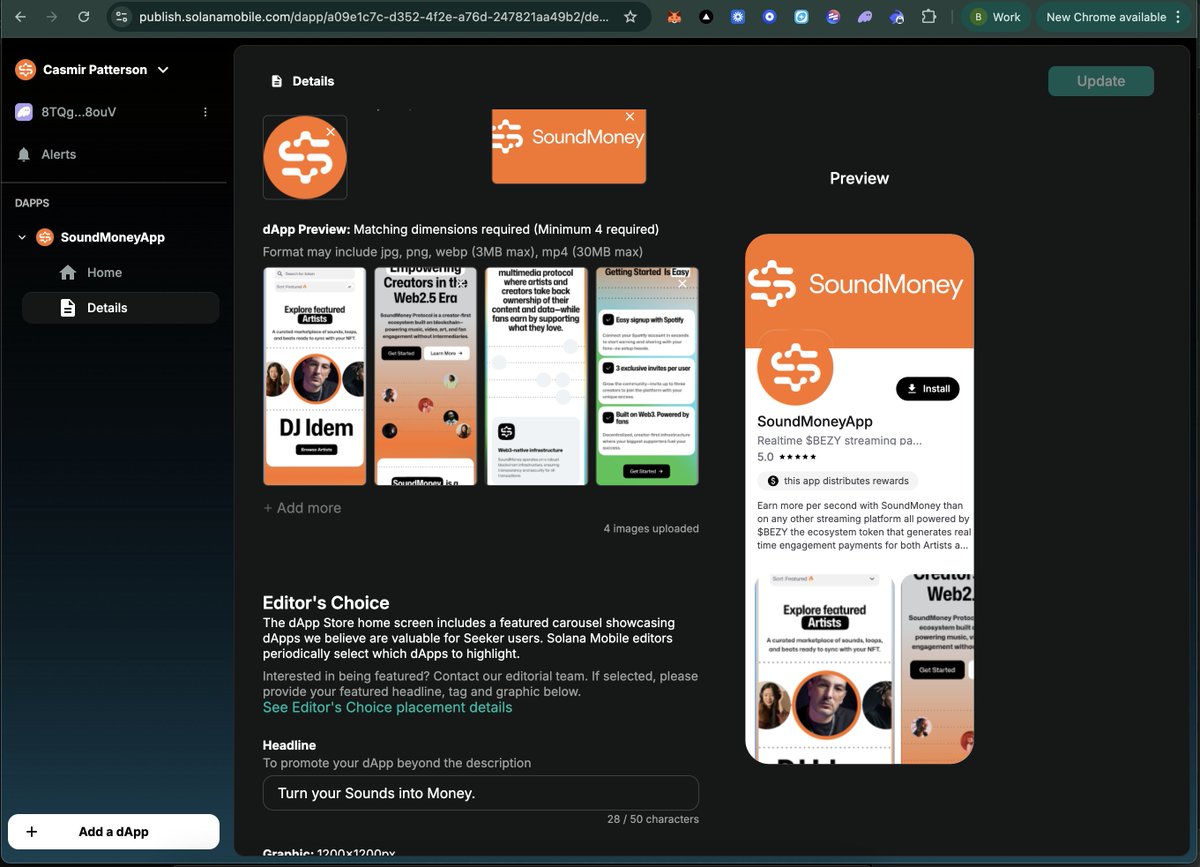Viewport: 1200px width, 867px height.
Task: Remove the Empowering Creators screenshot
Action: point(461,283)
